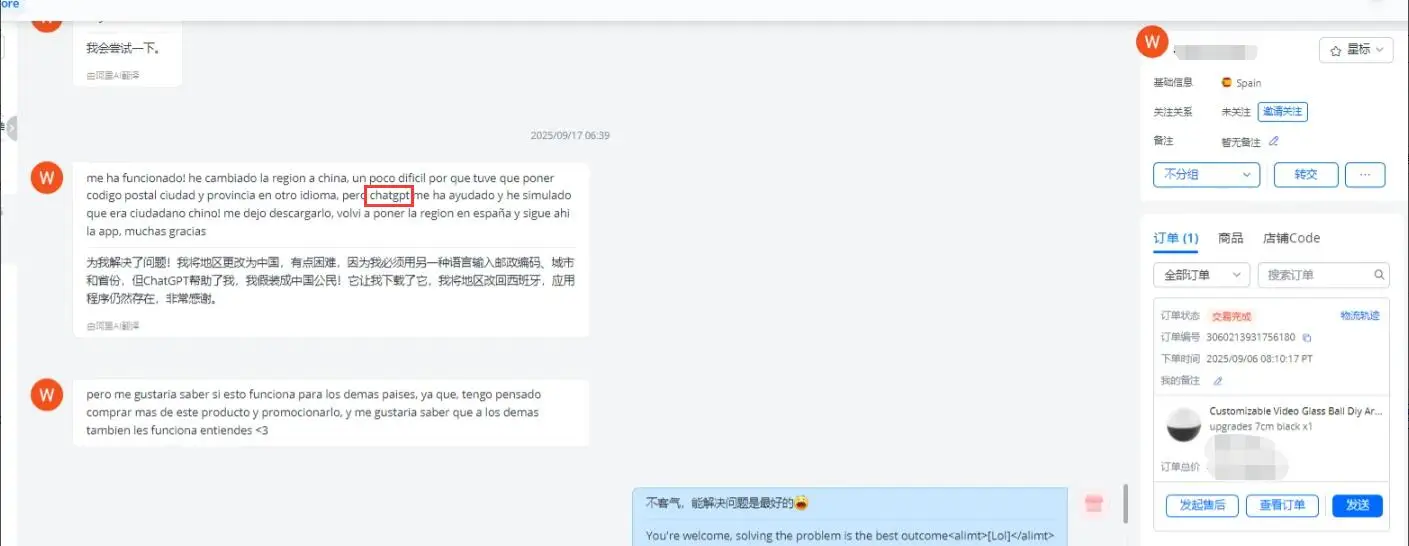
Task: Copy the order number with copy icon
Action: [1307, 338]
